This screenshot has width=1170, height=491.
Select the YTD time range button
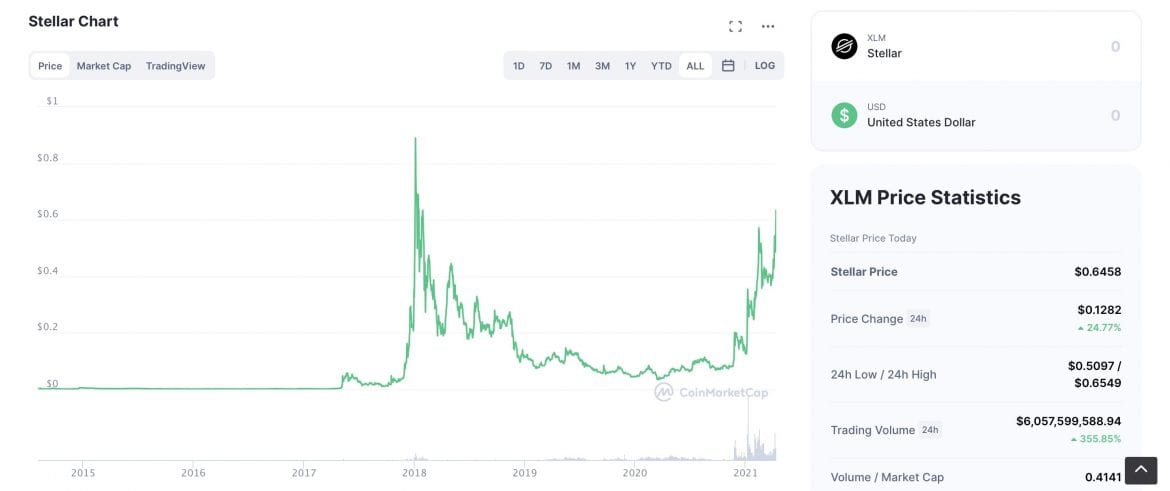pos(661,66)
